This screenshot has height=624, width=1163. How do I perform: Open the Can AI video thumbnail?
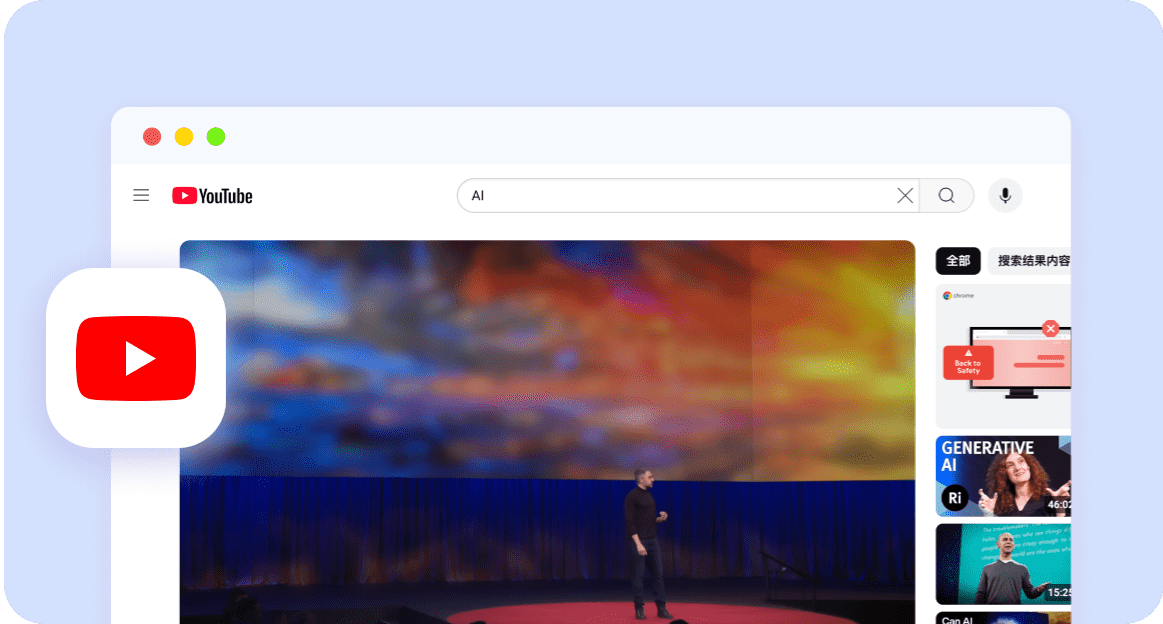1003,618
